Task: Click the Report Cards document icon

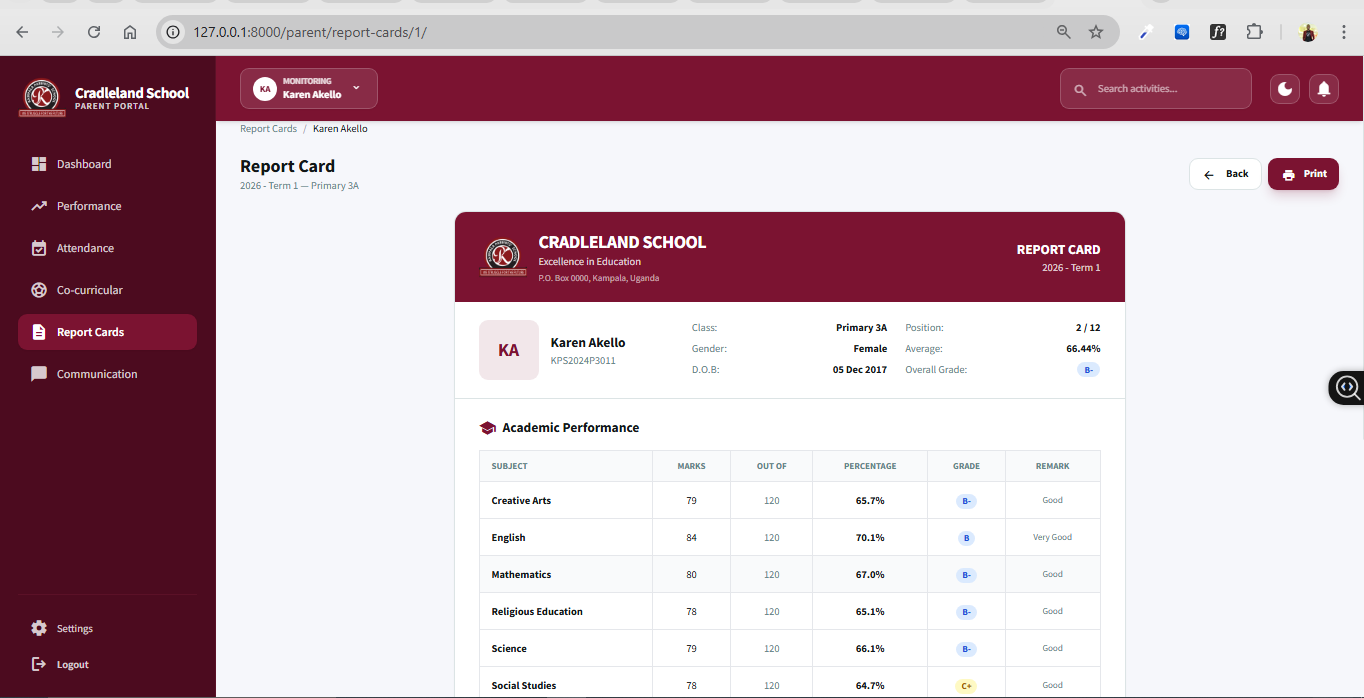Action: click(x=39, y=332)
